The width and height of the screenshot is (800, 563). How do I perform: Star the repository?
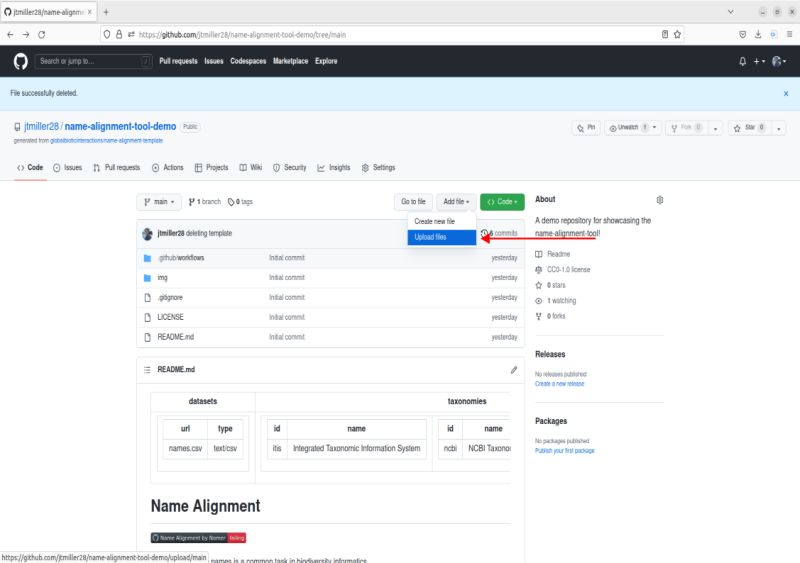click(749, 128)
